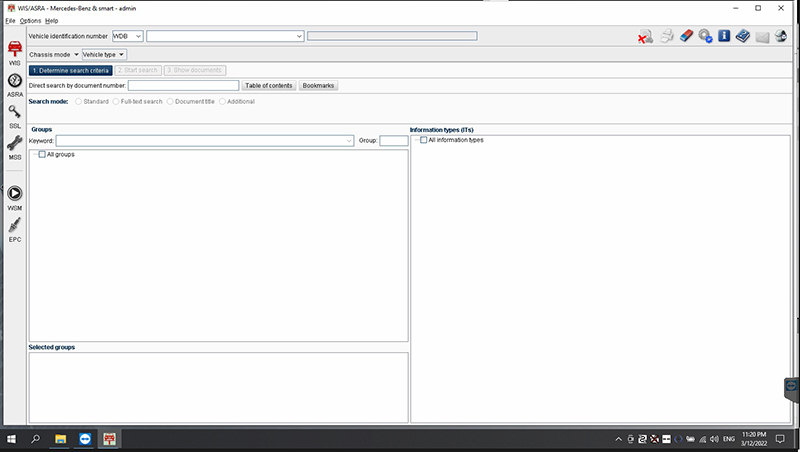Open the WIS module in the sidebar
Image resolution: width=800 pixels, height=452 pixels.
pyautogui.click(x=15, y=53)
